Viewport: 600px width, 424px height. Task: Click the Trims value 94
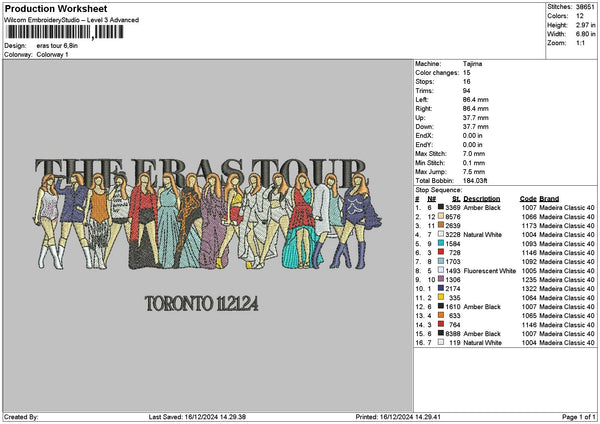click(x=466, y=91)
